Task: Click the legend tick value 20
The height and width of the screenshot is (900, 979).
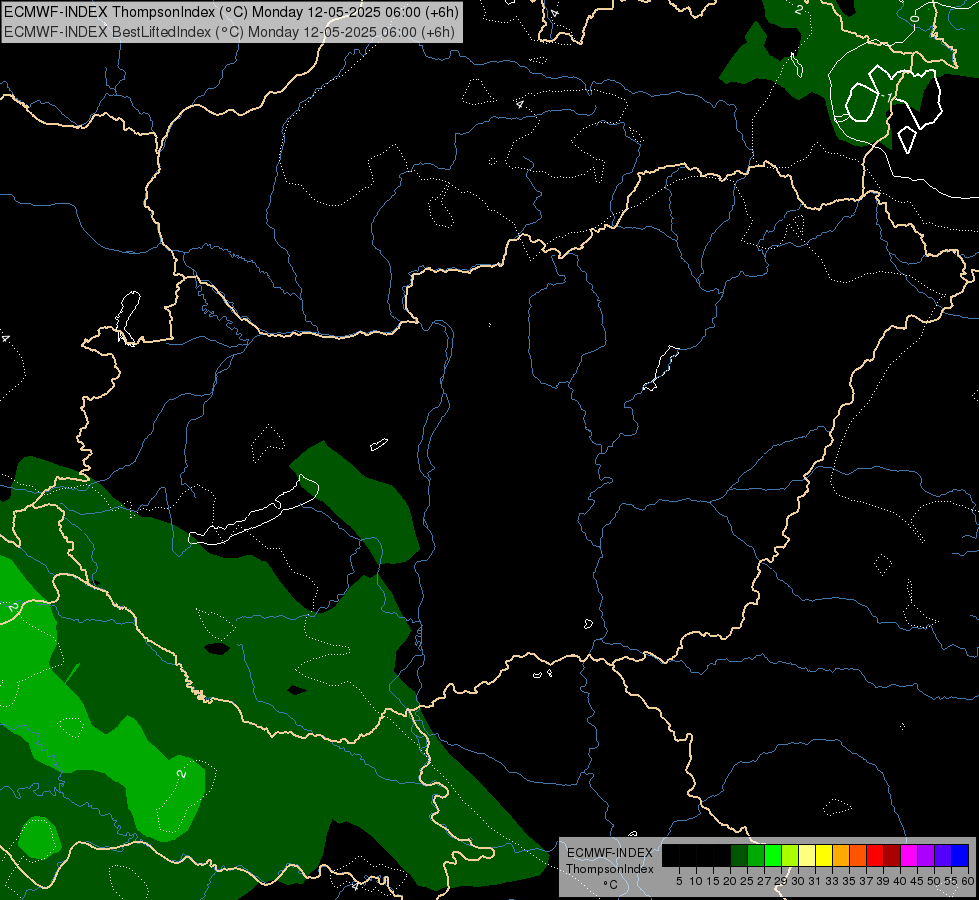Action: pyautogui.click(x=730, y=881)
